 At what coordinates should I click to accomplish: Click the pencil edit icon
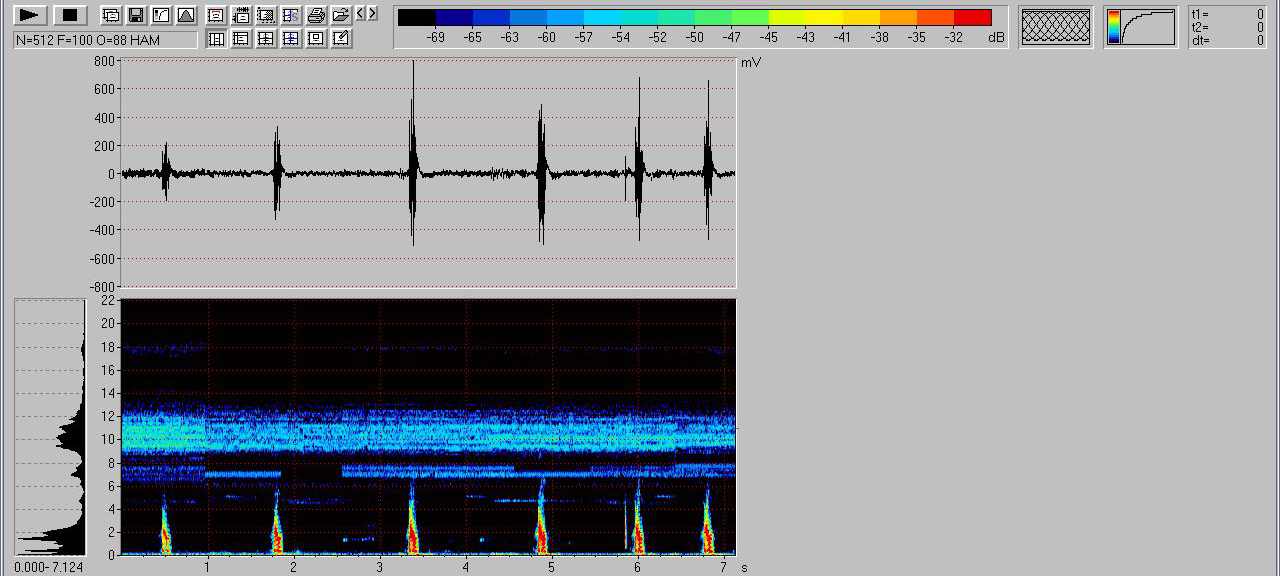tap(340, 39)
